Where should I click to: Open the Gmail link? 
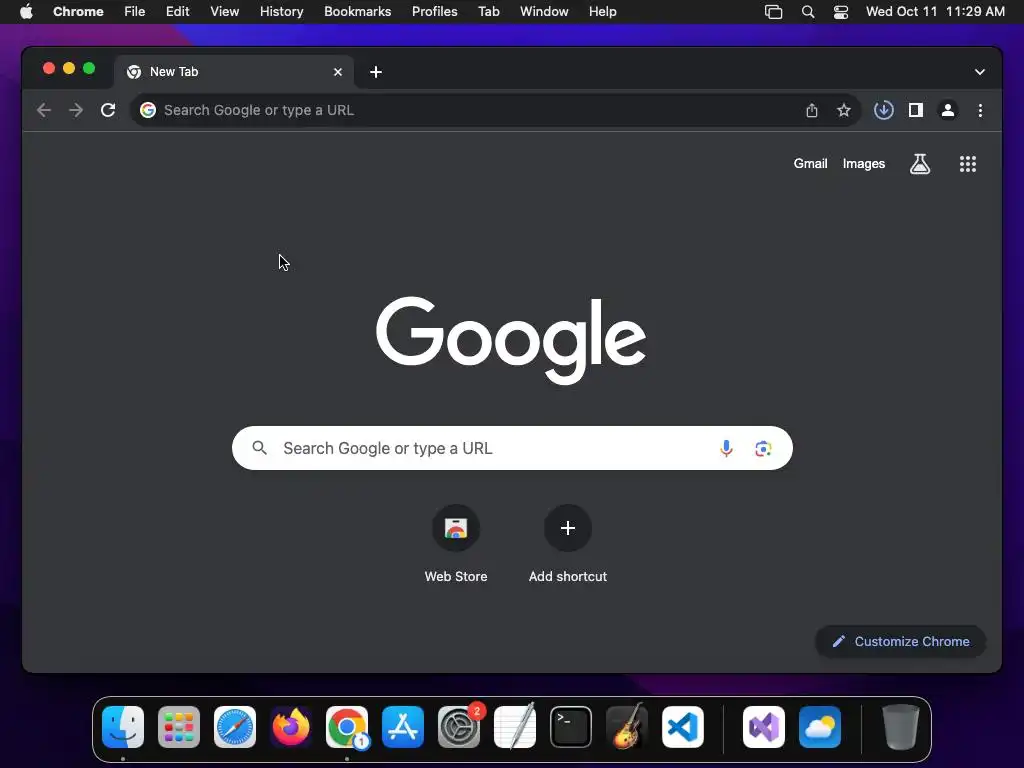tap(810, 164)
